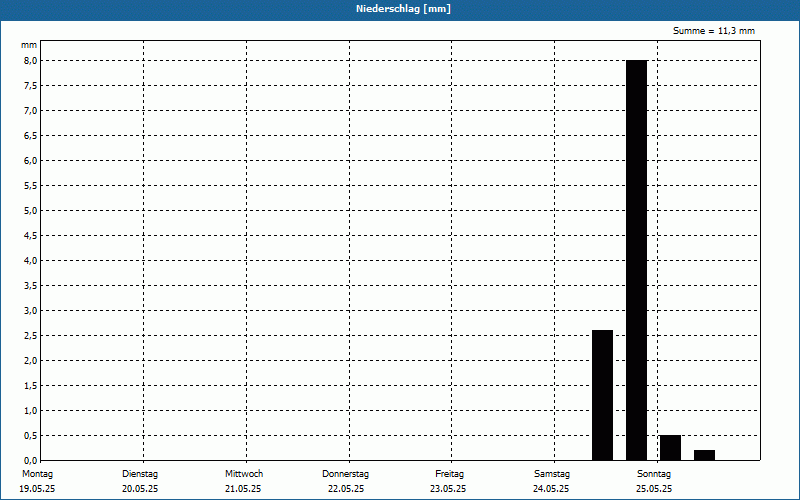
Task: Click the date 19.05.25
Action: tap(37, 489)
